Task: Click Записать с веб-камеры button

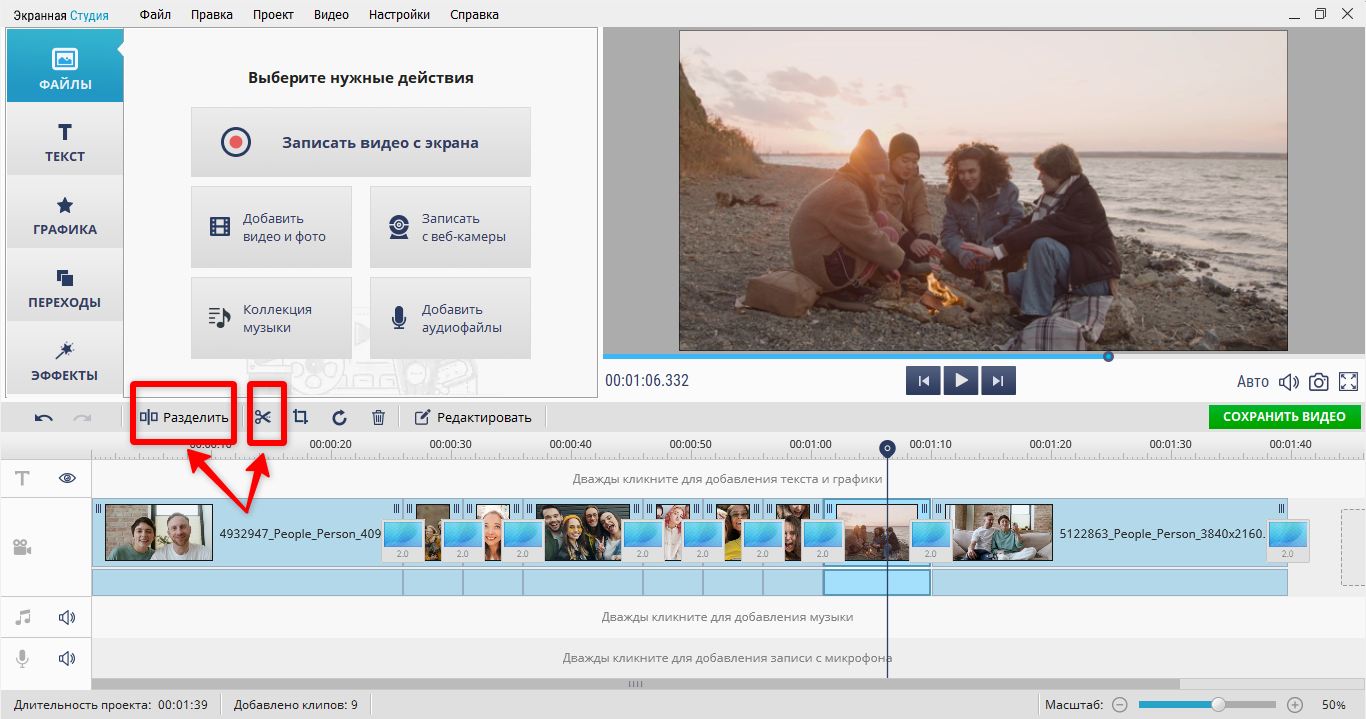Action: coord(450,227)
